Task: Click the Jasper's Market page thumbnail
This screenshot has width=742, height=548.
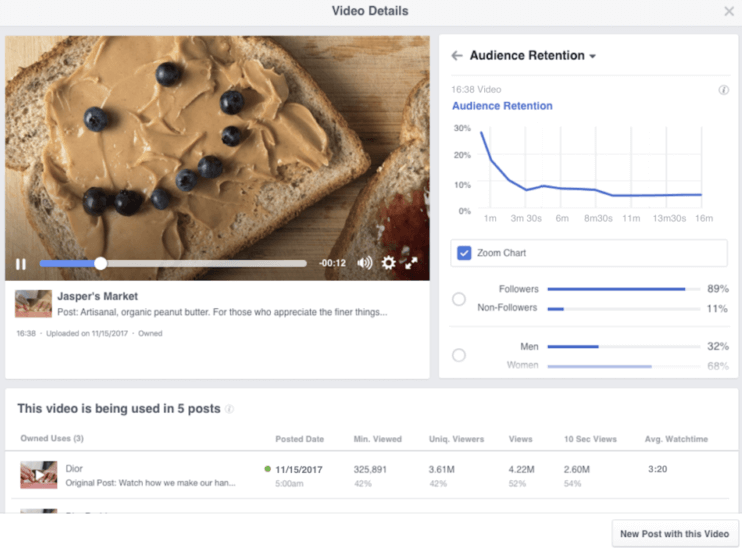Action: pos(33,304)
